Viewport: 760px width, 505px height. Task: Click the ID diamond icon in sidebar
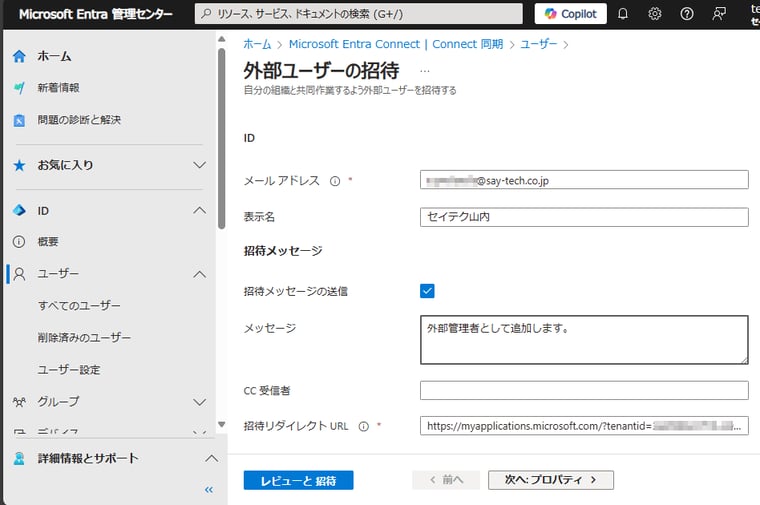19,210
